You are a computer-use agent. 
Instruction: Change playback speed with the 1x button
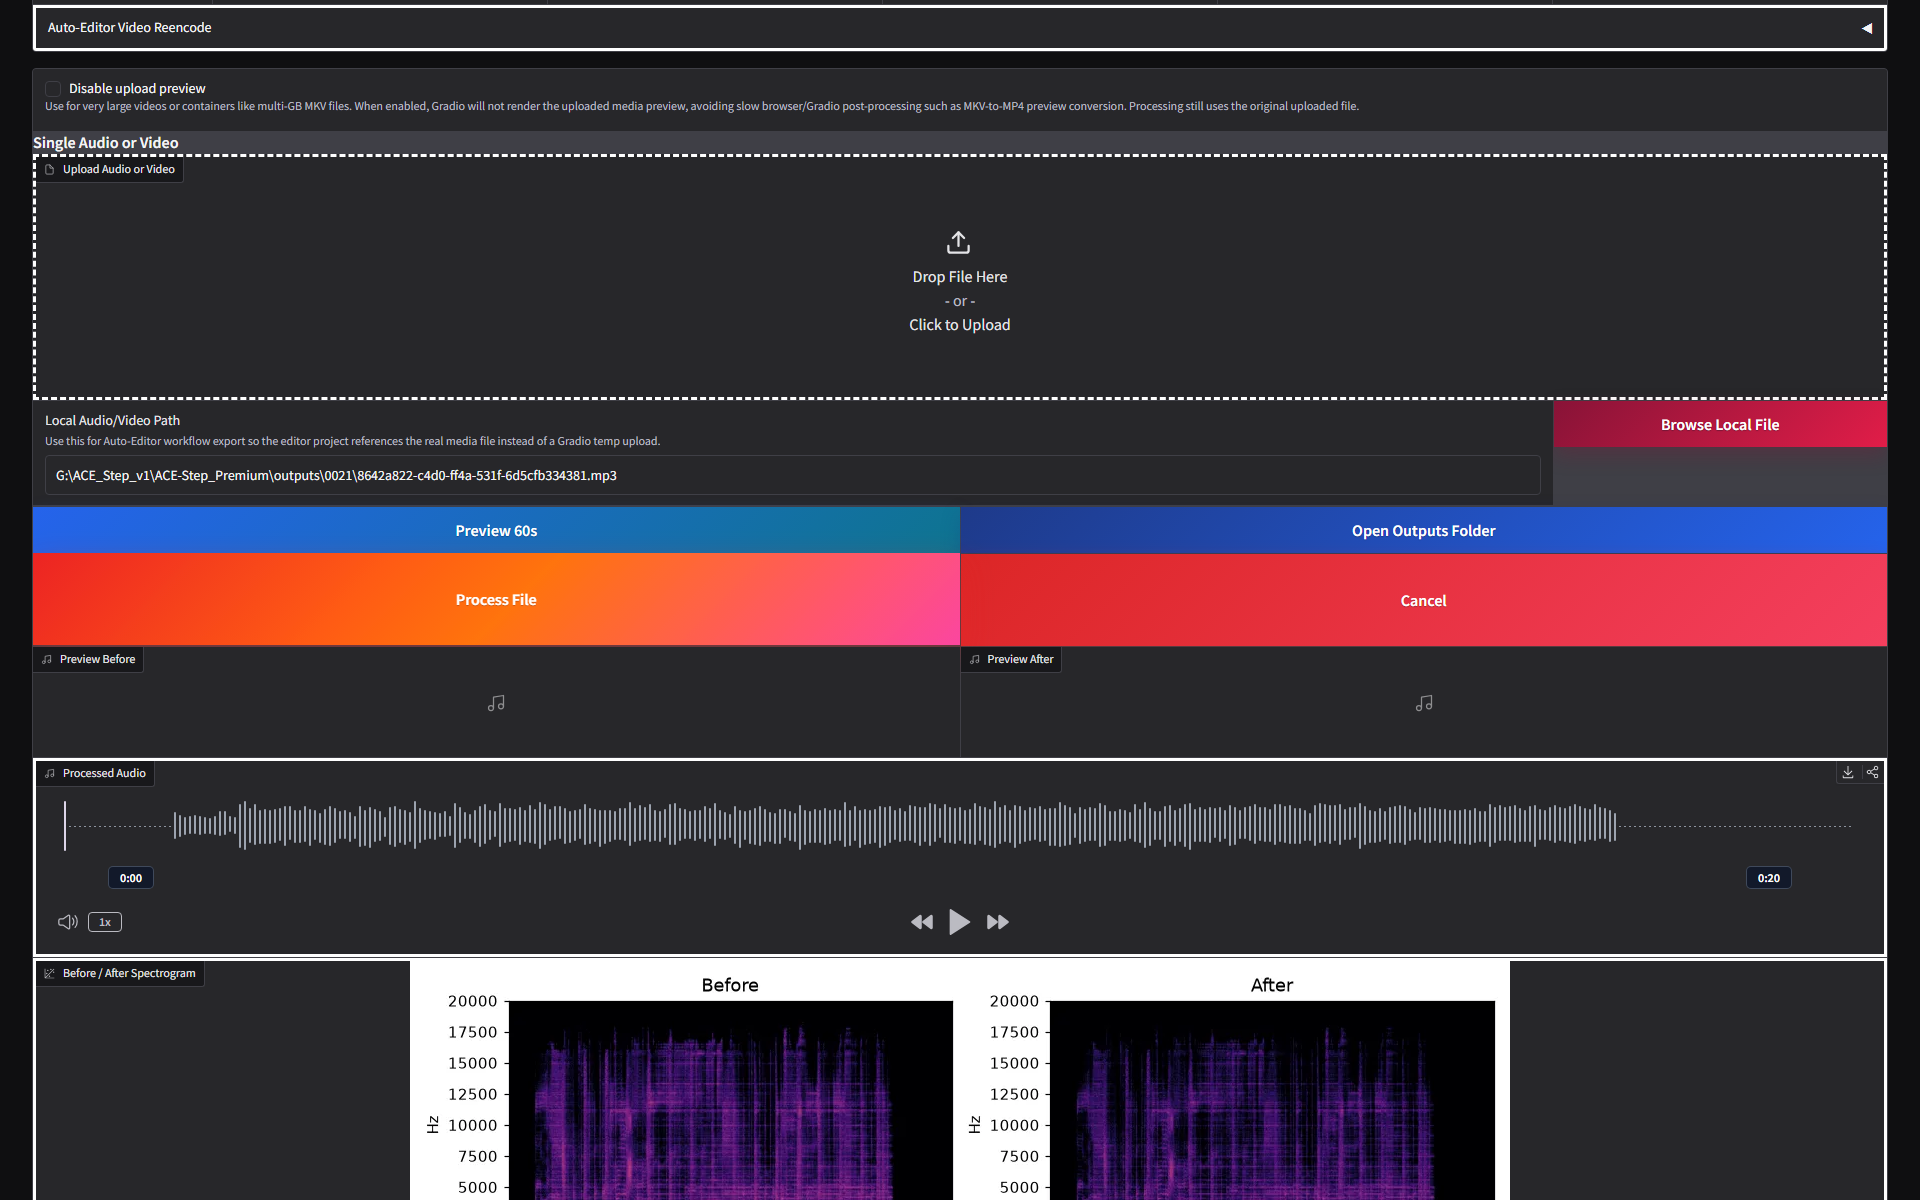point(105,922)
